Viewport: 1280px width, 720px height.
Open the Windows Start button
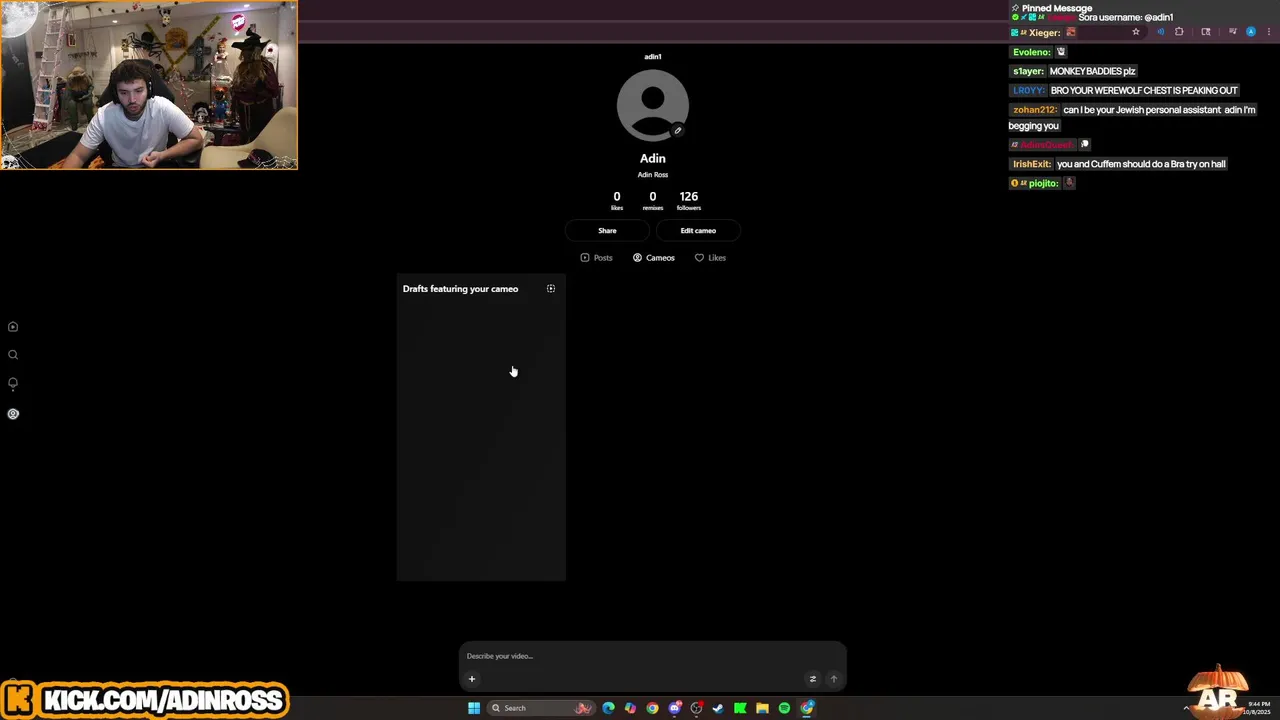pos(474,708)
